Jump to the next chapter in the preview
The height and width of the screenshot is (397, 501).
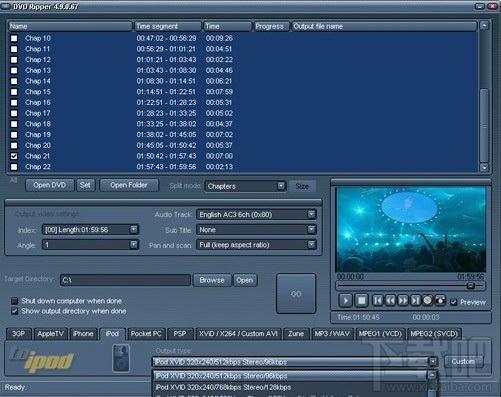click(x=415, y=300)
